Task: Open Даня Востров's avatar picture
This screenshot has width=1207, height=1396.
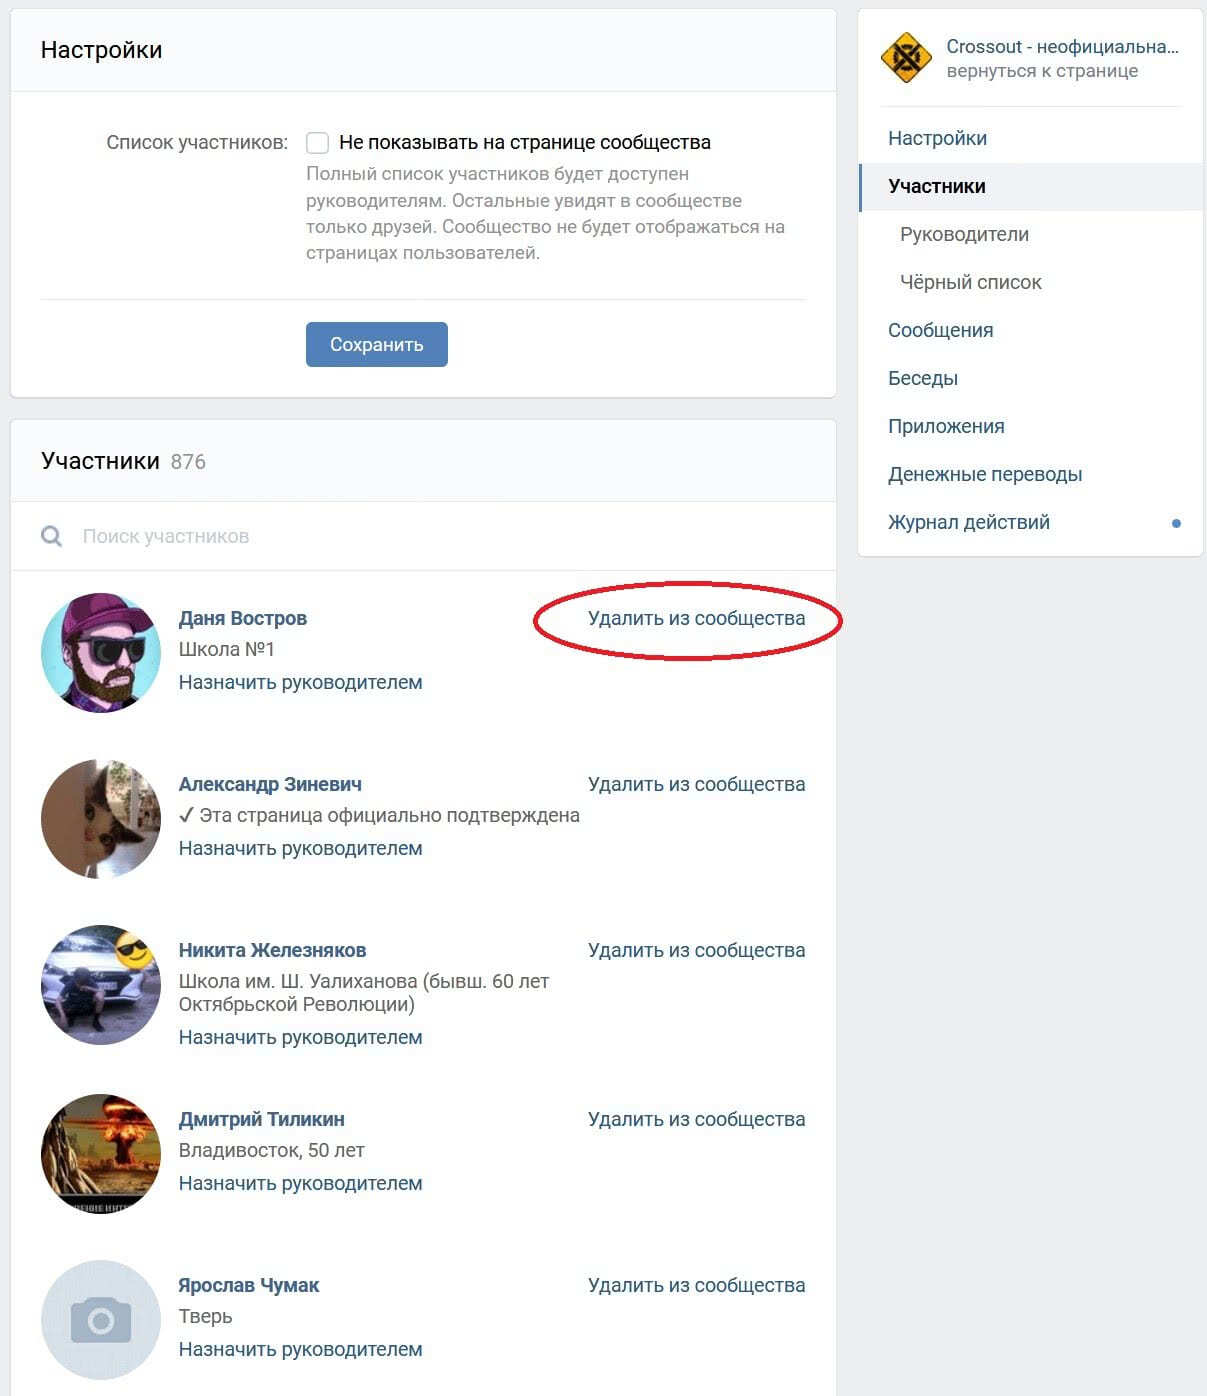Action: click(101, 653)
